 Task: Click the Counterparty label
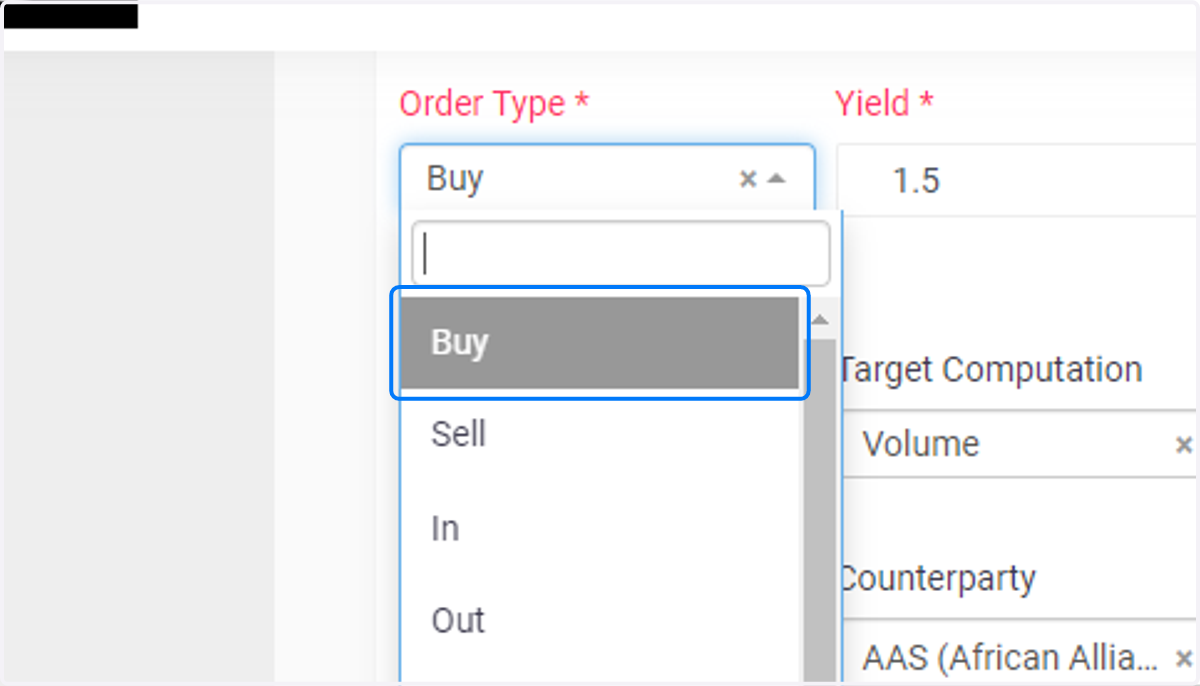(938, 578)
